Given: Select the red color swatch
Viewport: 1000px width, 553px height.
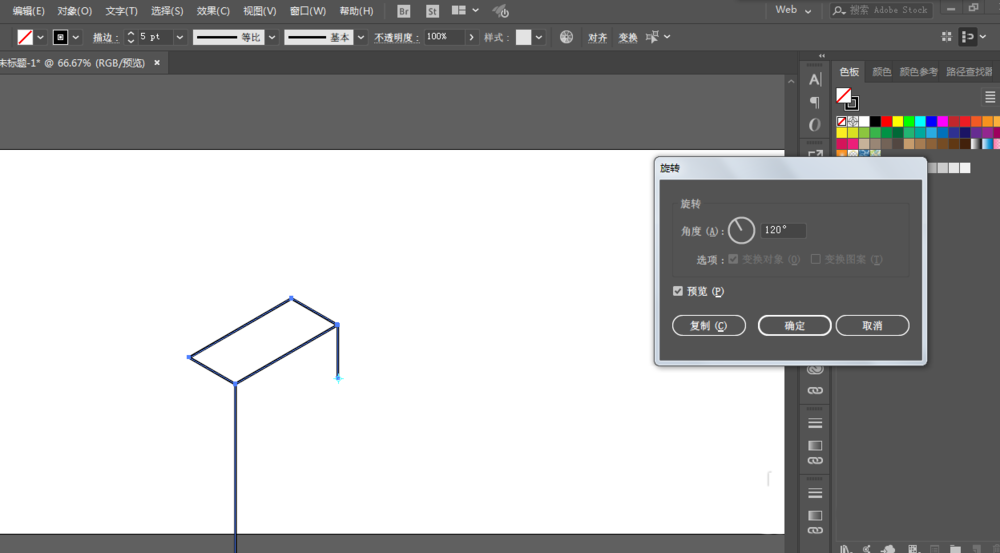Looking at the screenshot, I should coord(886,121).
